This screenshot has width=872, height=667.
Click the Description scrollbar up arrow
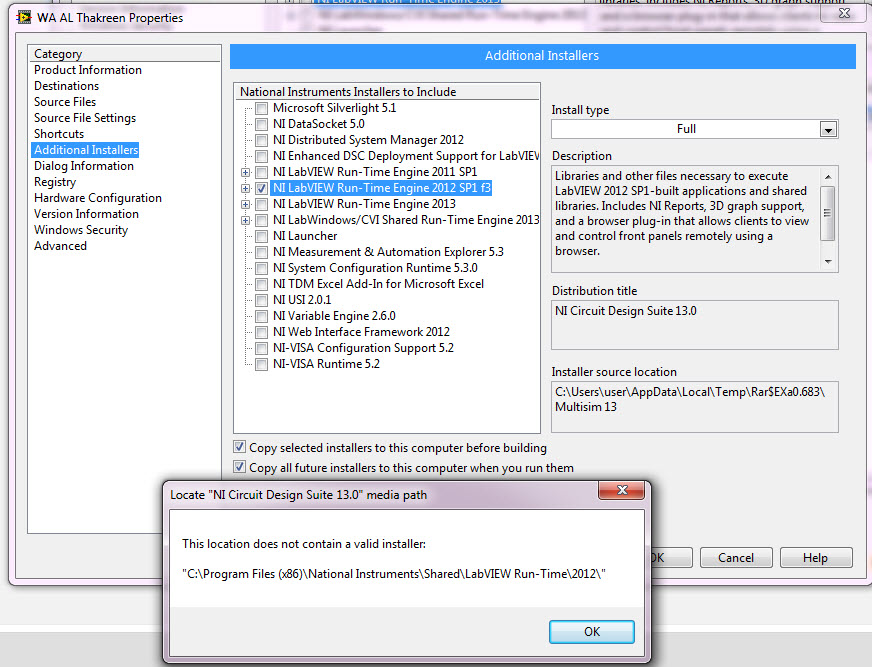click(x=828, y=177)
